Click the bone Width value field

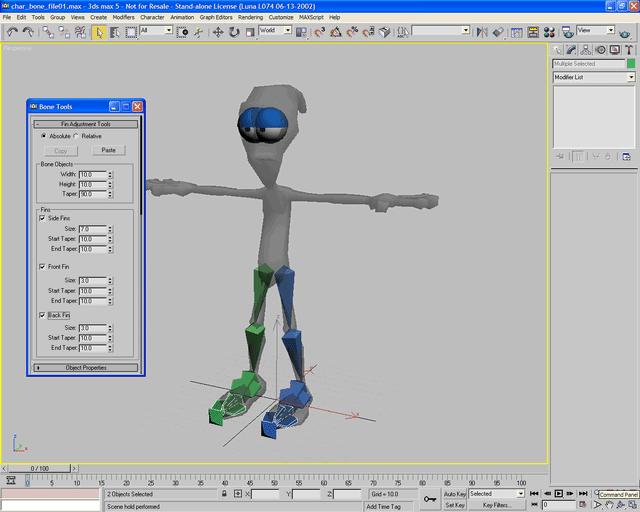coord(91,175)
